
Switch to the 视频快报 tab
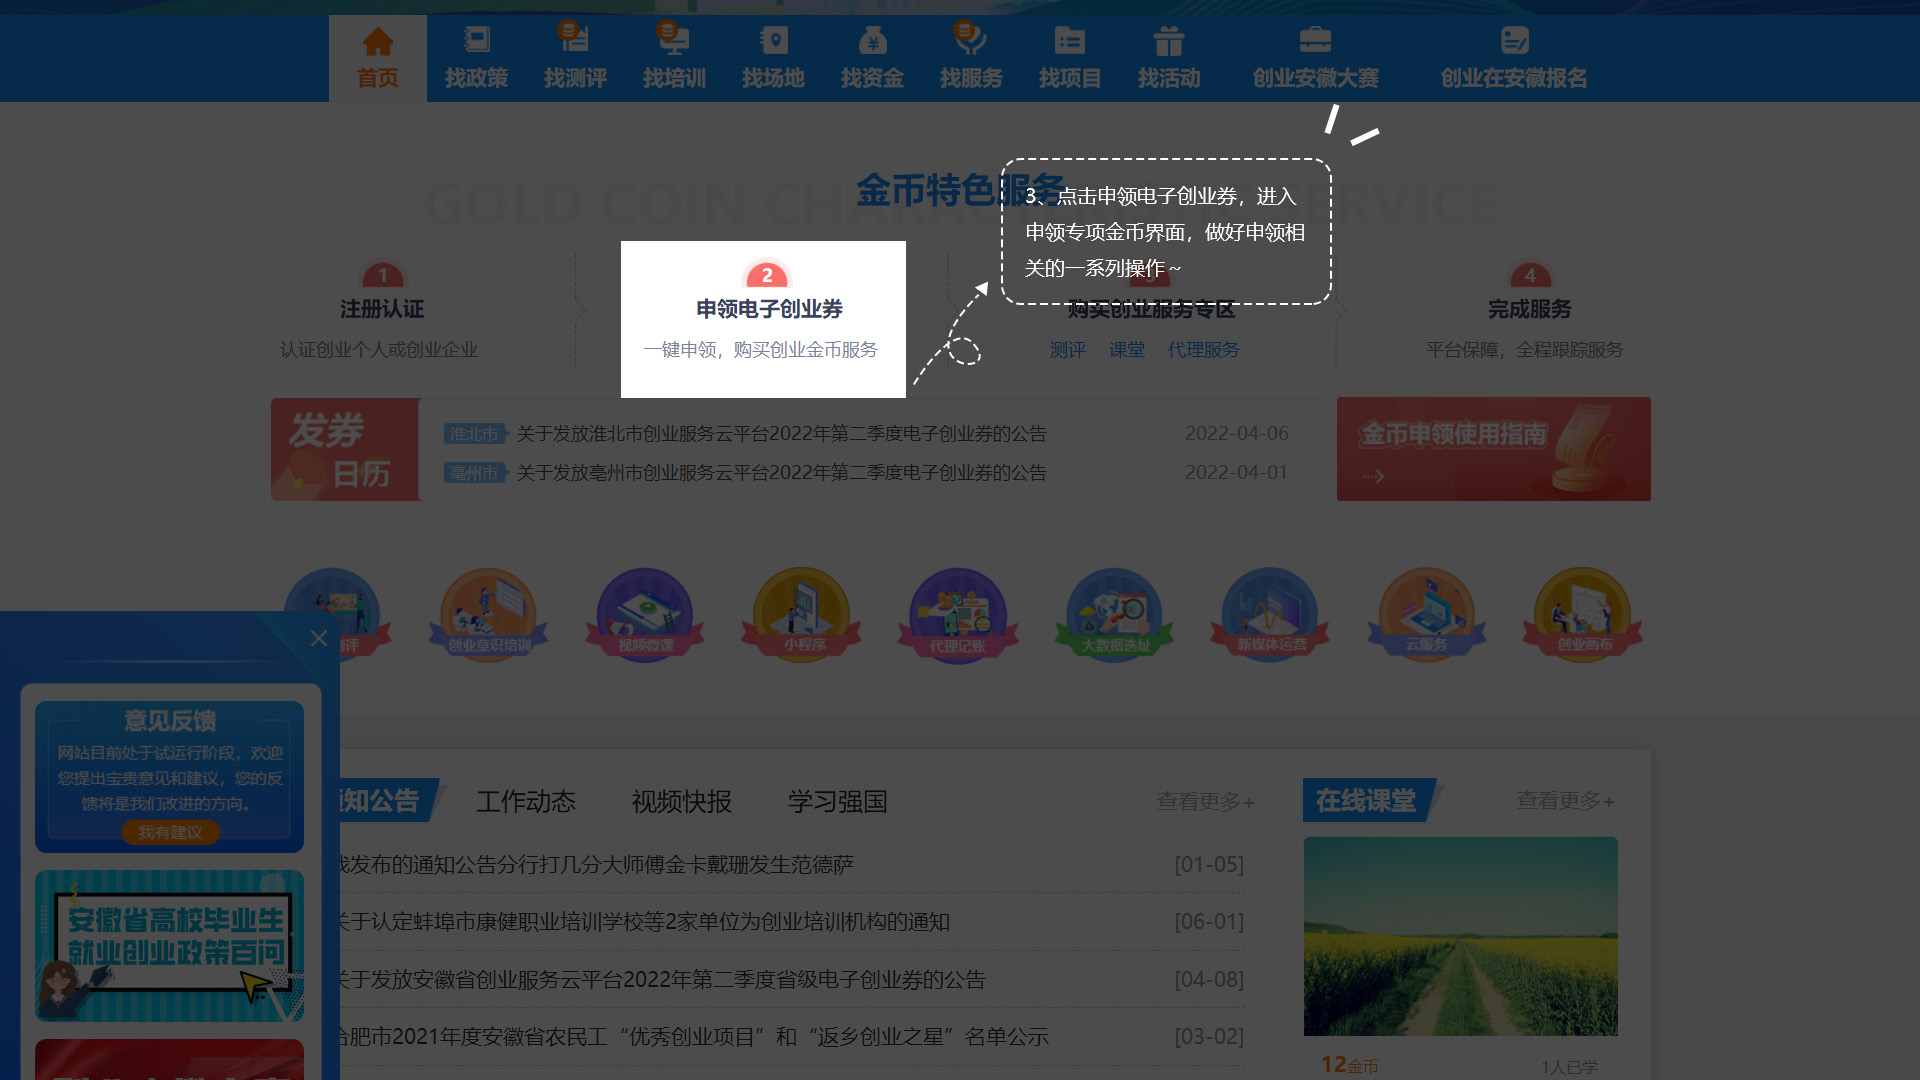[x=682, y=801]
